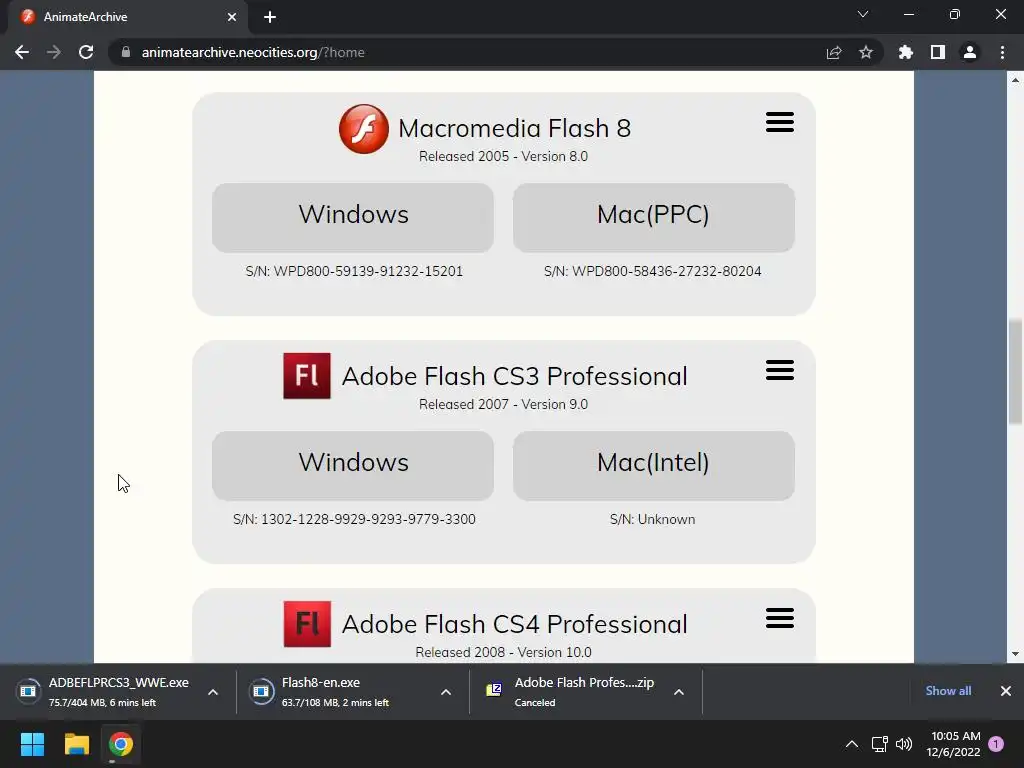The height and width of the screenshot is (768, 1024).
Task: Open the Extensions puzzle icon
Action: 906,52
